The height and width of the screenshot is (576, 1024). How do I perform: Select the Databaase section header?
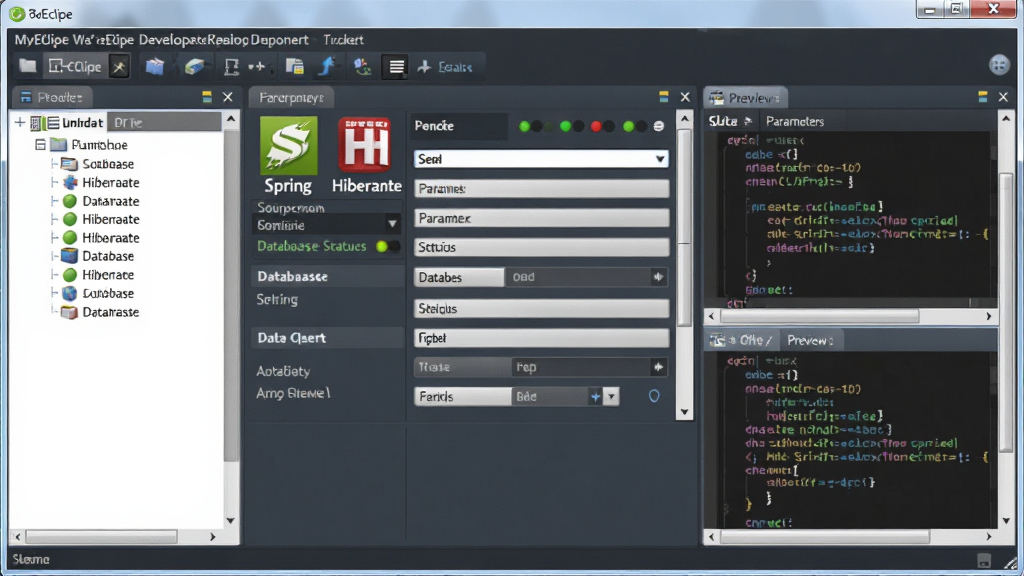point(327,276)
